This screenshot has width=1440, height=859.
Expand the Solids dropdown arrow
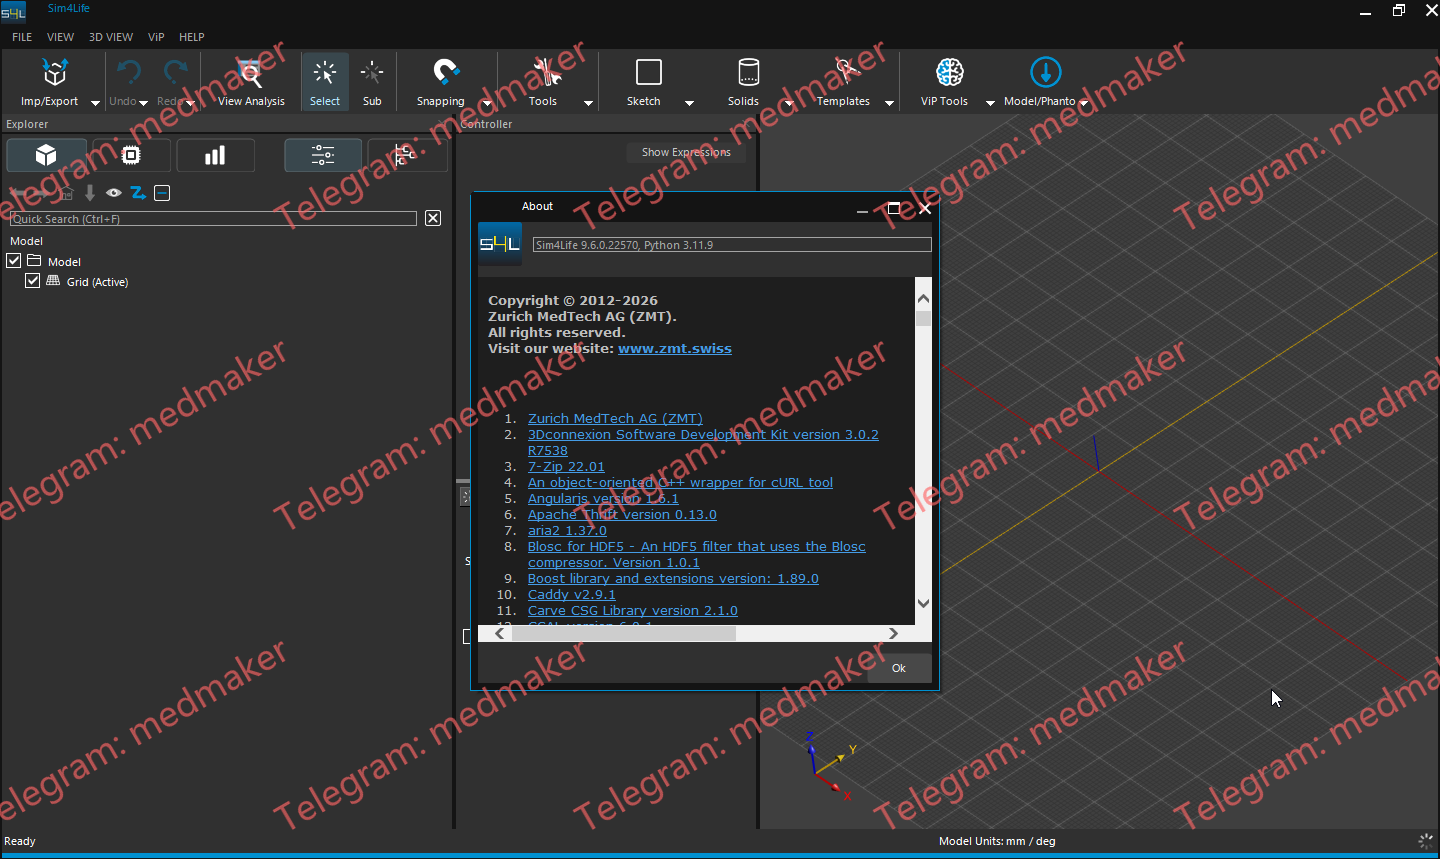788,103
